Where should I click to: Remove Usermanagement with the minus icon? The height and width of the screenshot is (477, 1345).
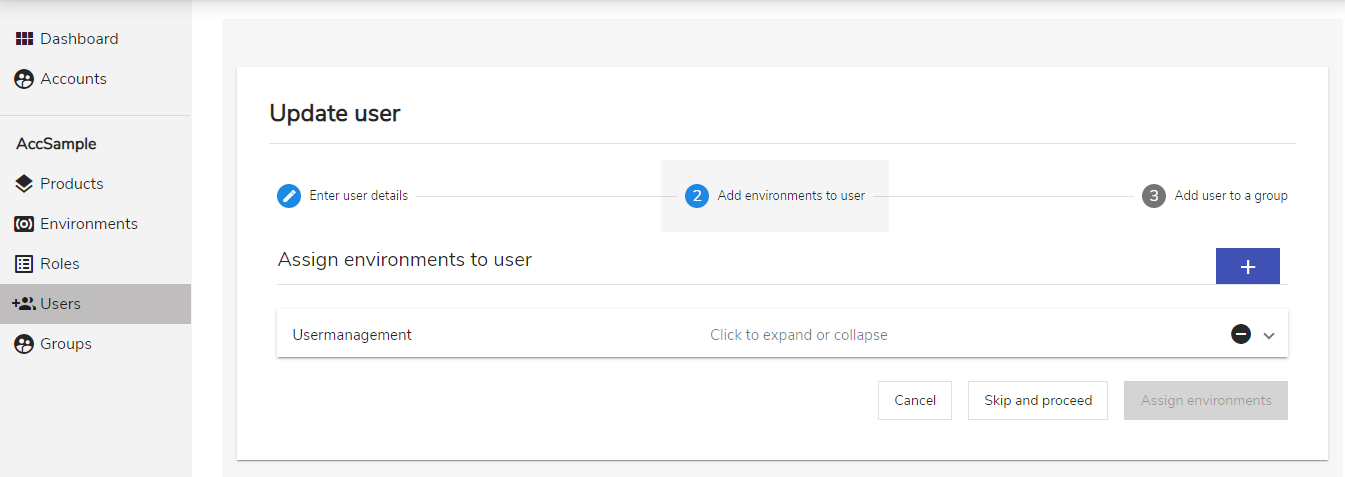(1241, 334)
